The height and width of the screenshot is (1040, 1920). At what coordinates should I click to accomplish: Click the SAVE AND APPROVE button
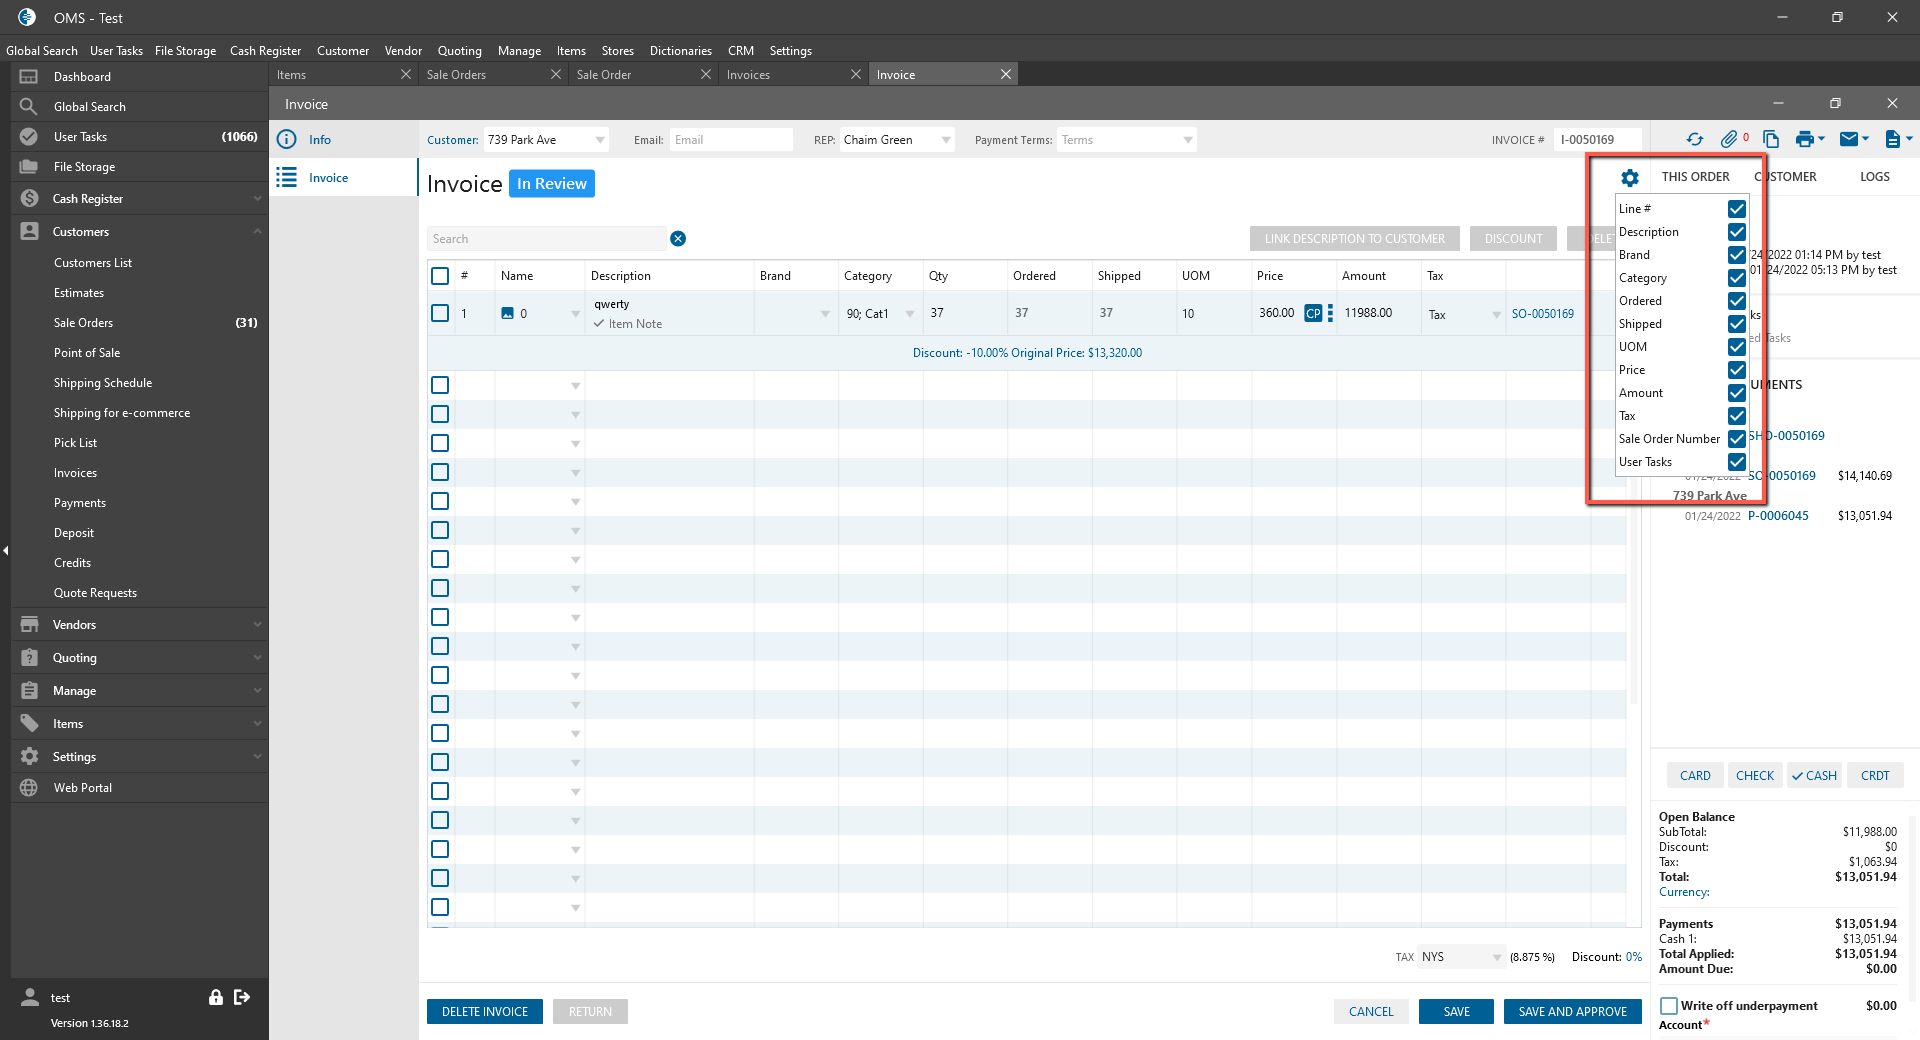pyautogui.click(x=1572, y=1012)
